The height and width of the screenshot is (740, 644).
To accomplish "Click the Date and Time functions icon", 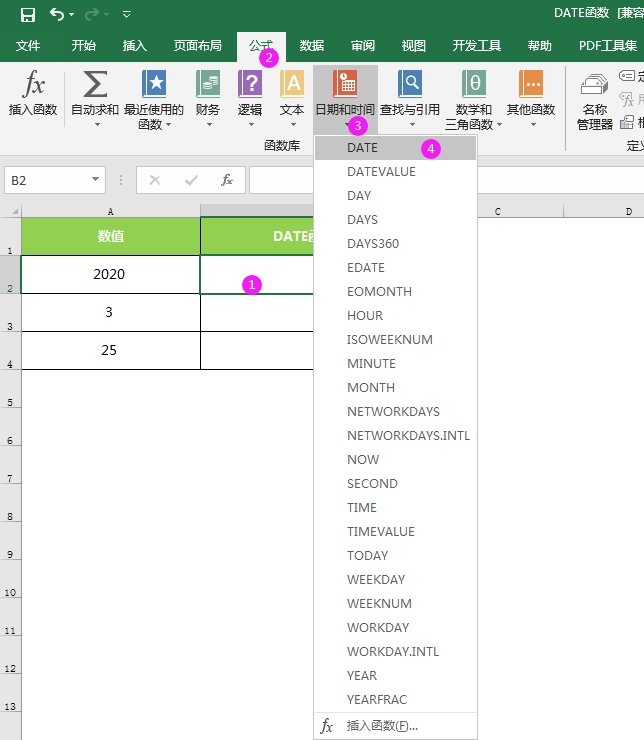I will [x=345, y=84].
